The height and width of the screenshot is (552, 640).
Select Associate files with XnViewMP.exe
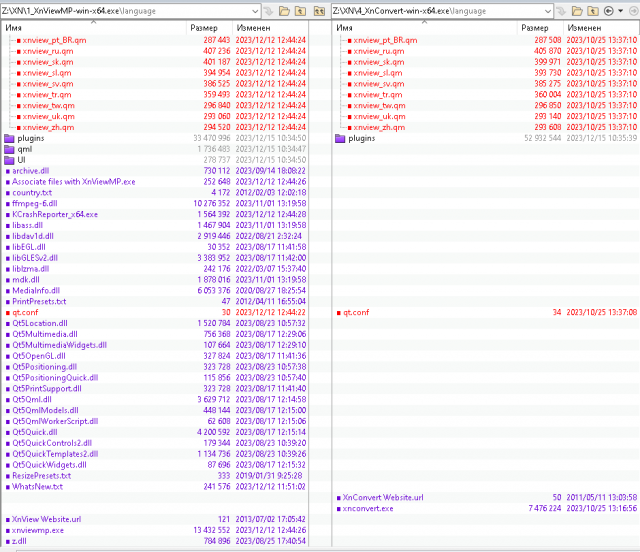point(155,182)
